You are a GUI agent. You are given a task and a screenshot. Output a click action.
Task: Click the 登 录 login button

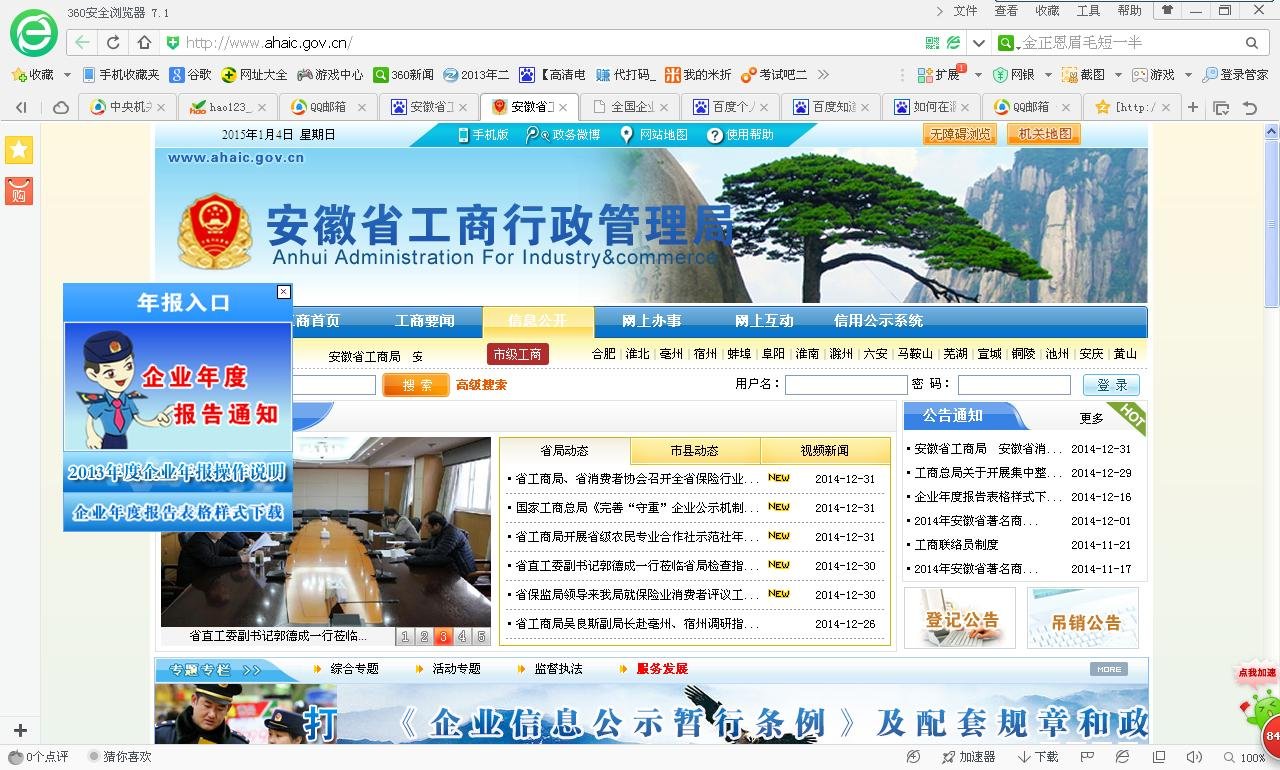tap(1110, 384)
